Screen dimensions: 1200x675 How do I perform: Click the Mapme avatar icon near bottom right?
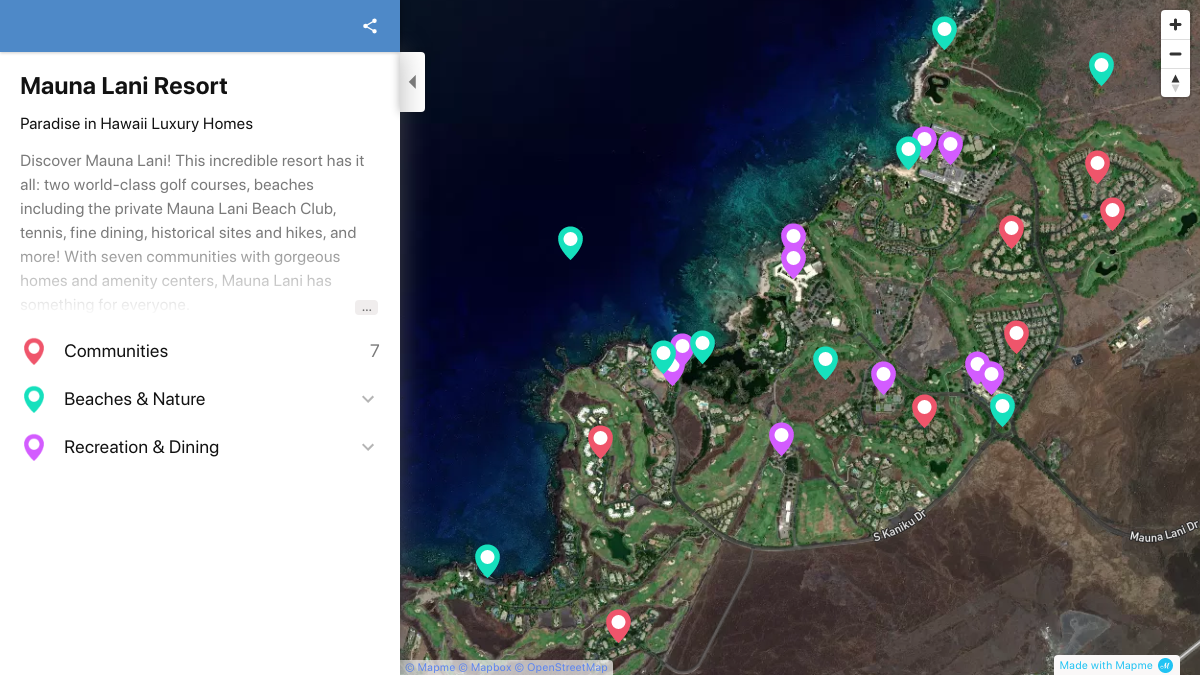tap(1164, 664)
